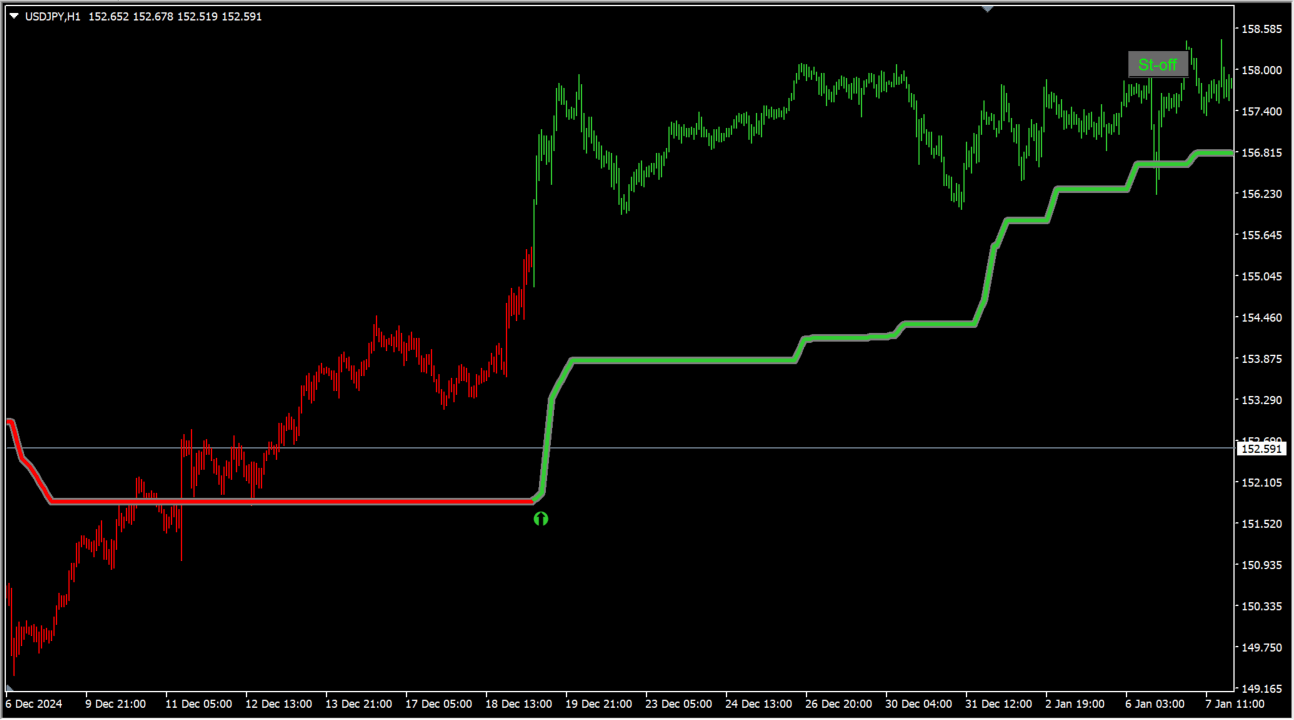Click the 26 Dec 20:00 time label
The width and height of the screenshot is (1294, 720).
click(x=838, y=704)
